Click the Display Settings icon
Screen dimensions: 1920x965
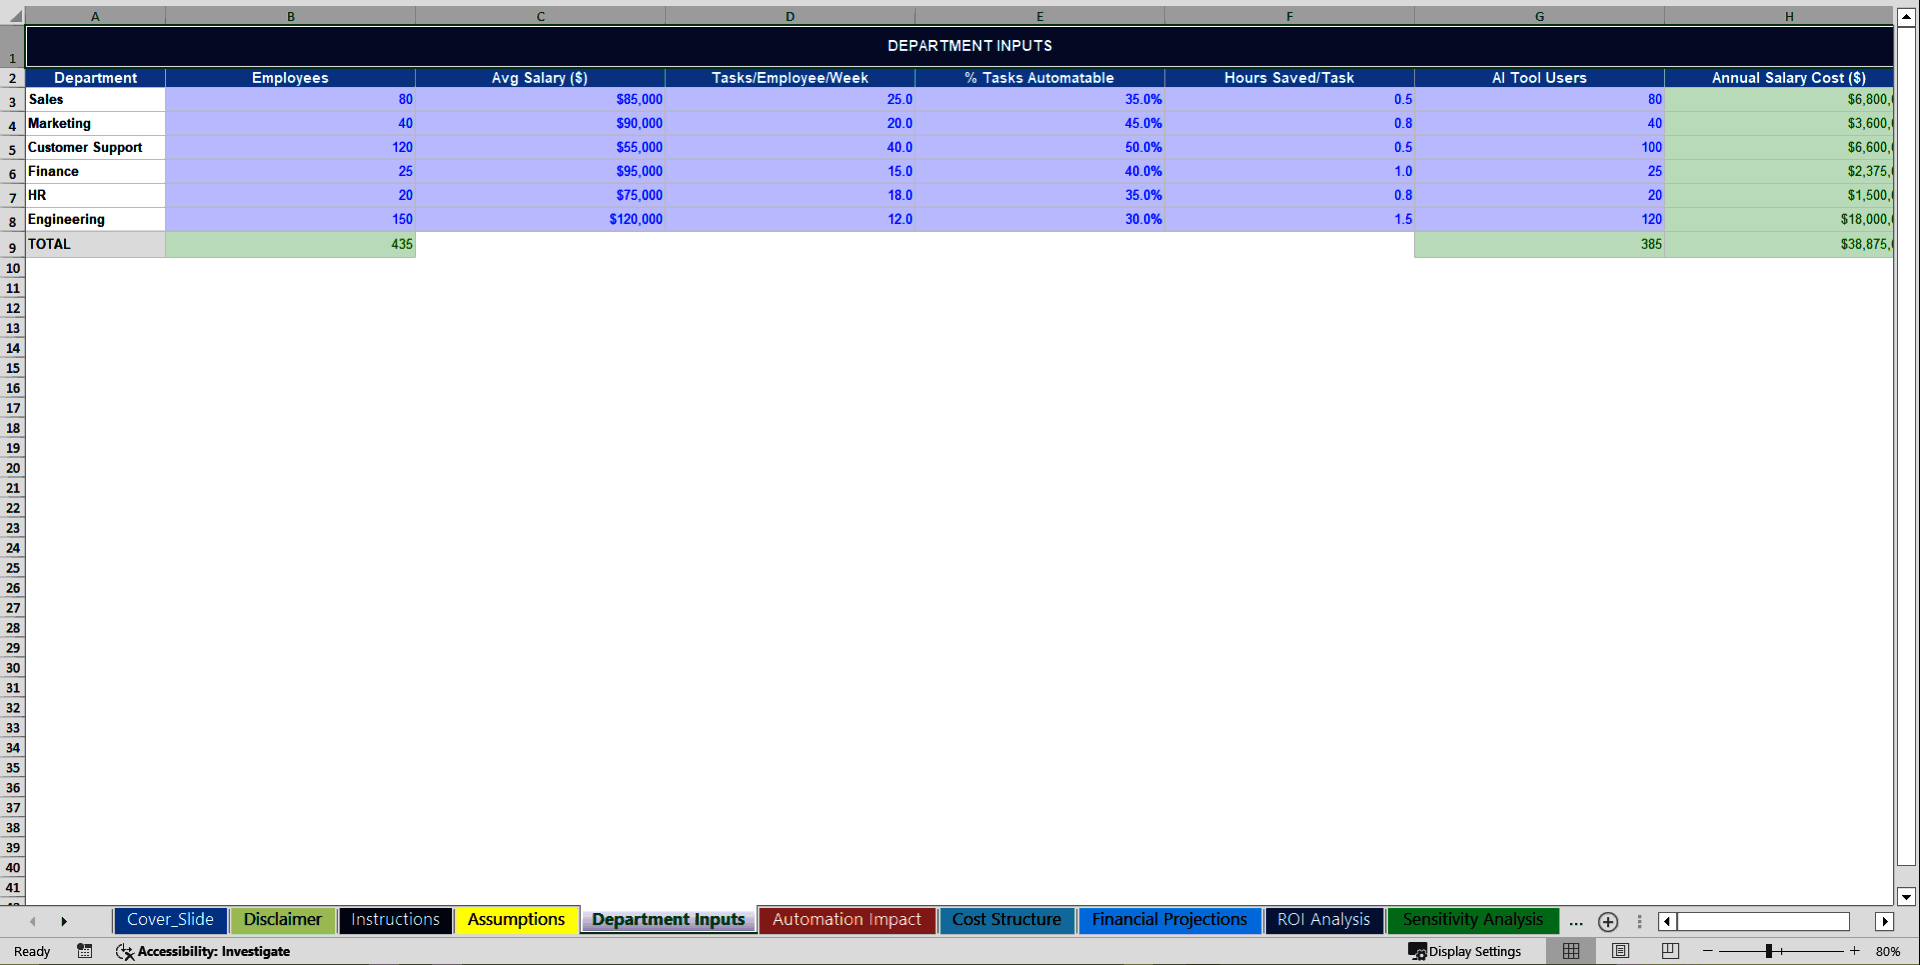pyautogui.click(x=1464, y=951)
